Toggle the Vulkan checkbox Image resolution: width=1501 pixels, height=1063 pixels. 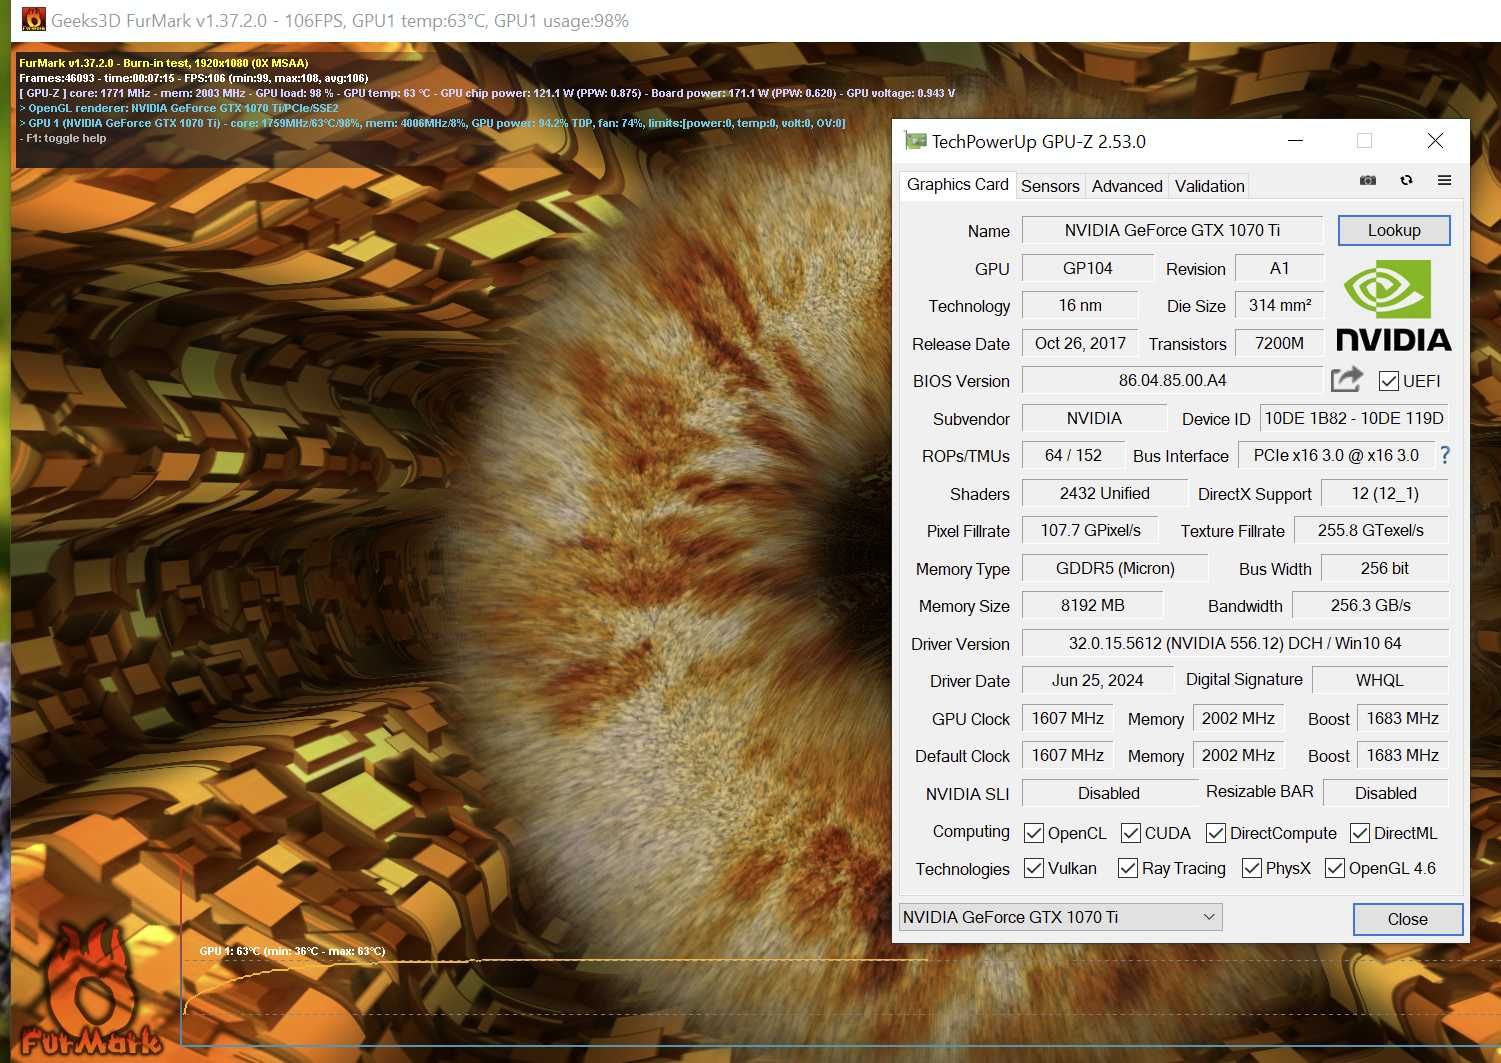[1034, 868]
